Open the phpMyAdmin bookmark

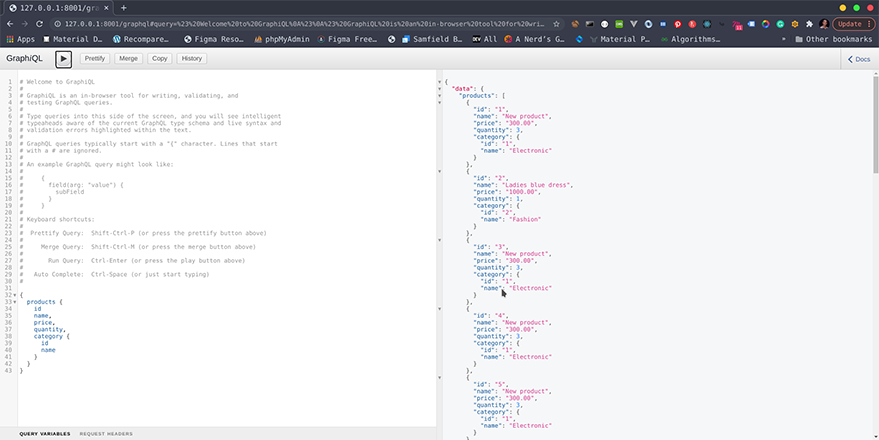pyautogui.click(x=281, y=39)
